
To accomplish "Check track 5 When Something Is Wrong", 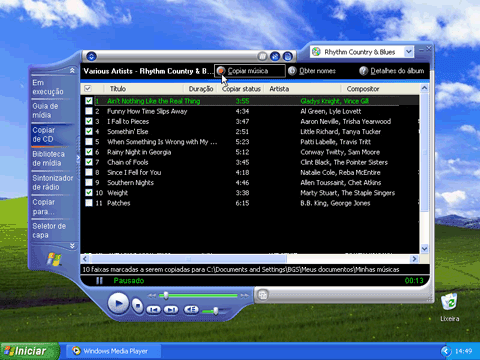I will [x=89, y=142].
